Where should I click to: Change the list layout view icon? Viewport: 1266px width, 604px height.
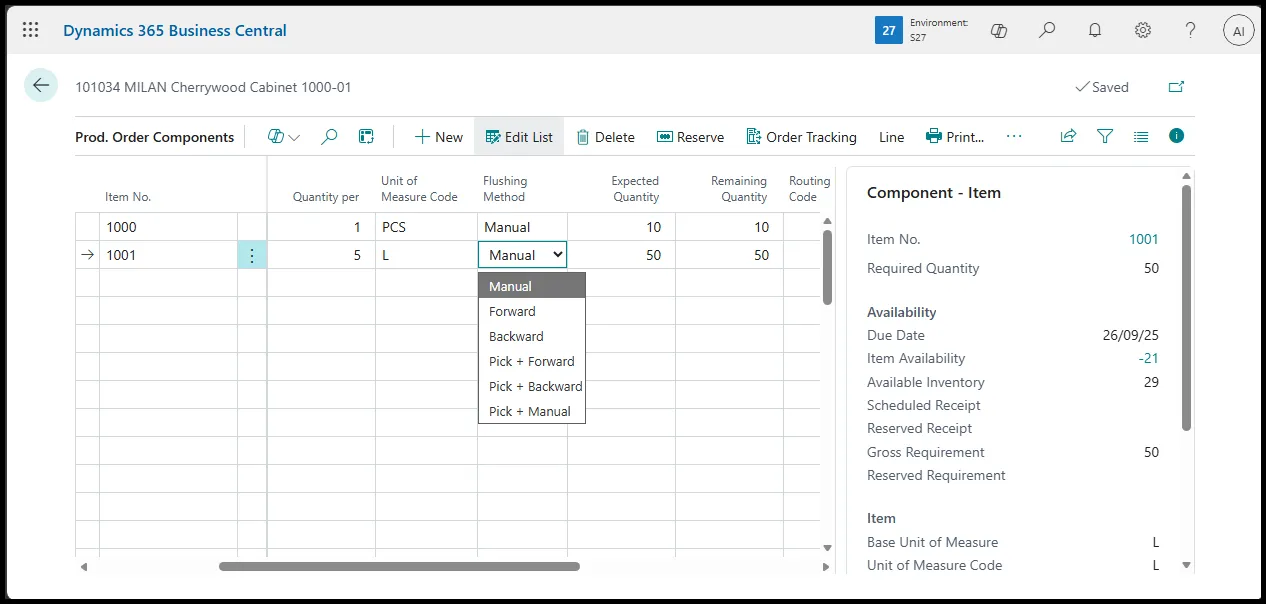(x=1141, y=136)
